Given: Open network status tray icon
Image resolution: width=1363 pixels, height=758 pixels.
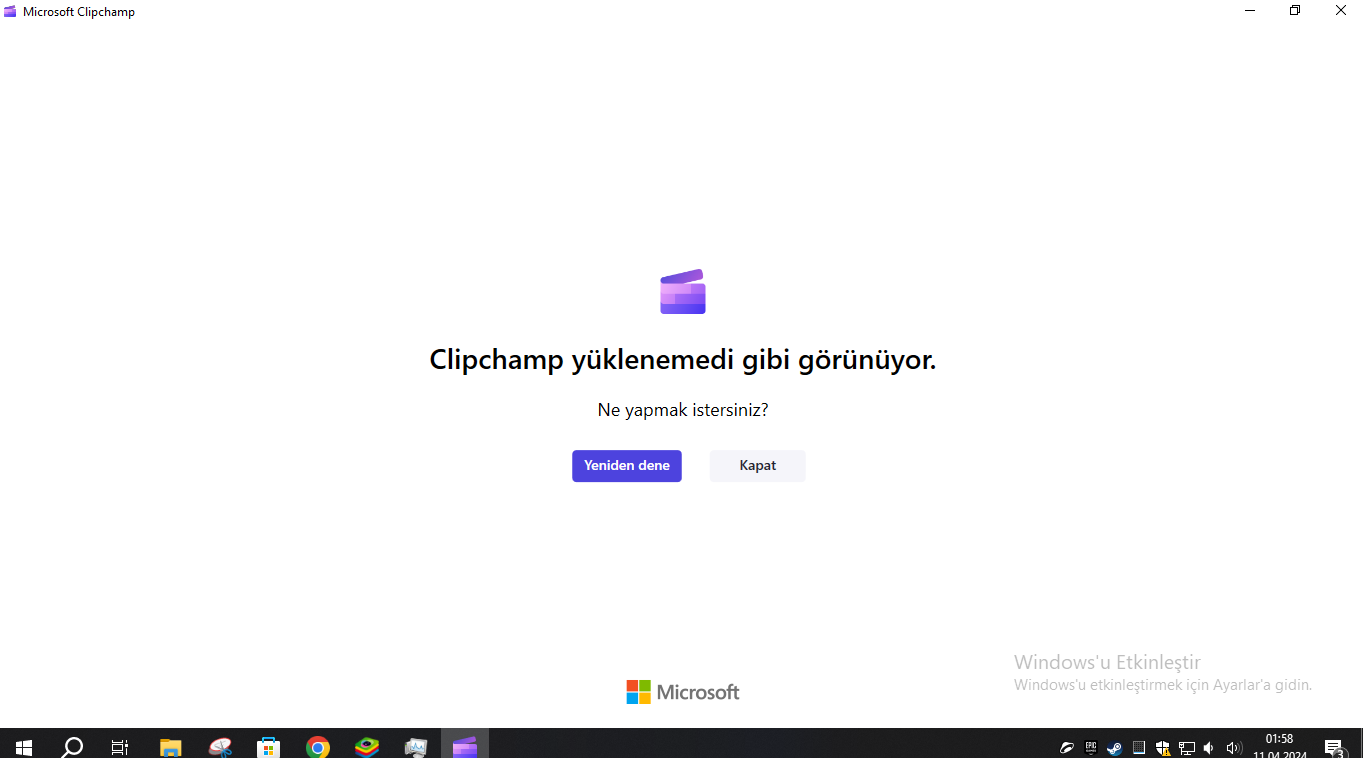Looking at the screenshot, I should point(1187,748).
